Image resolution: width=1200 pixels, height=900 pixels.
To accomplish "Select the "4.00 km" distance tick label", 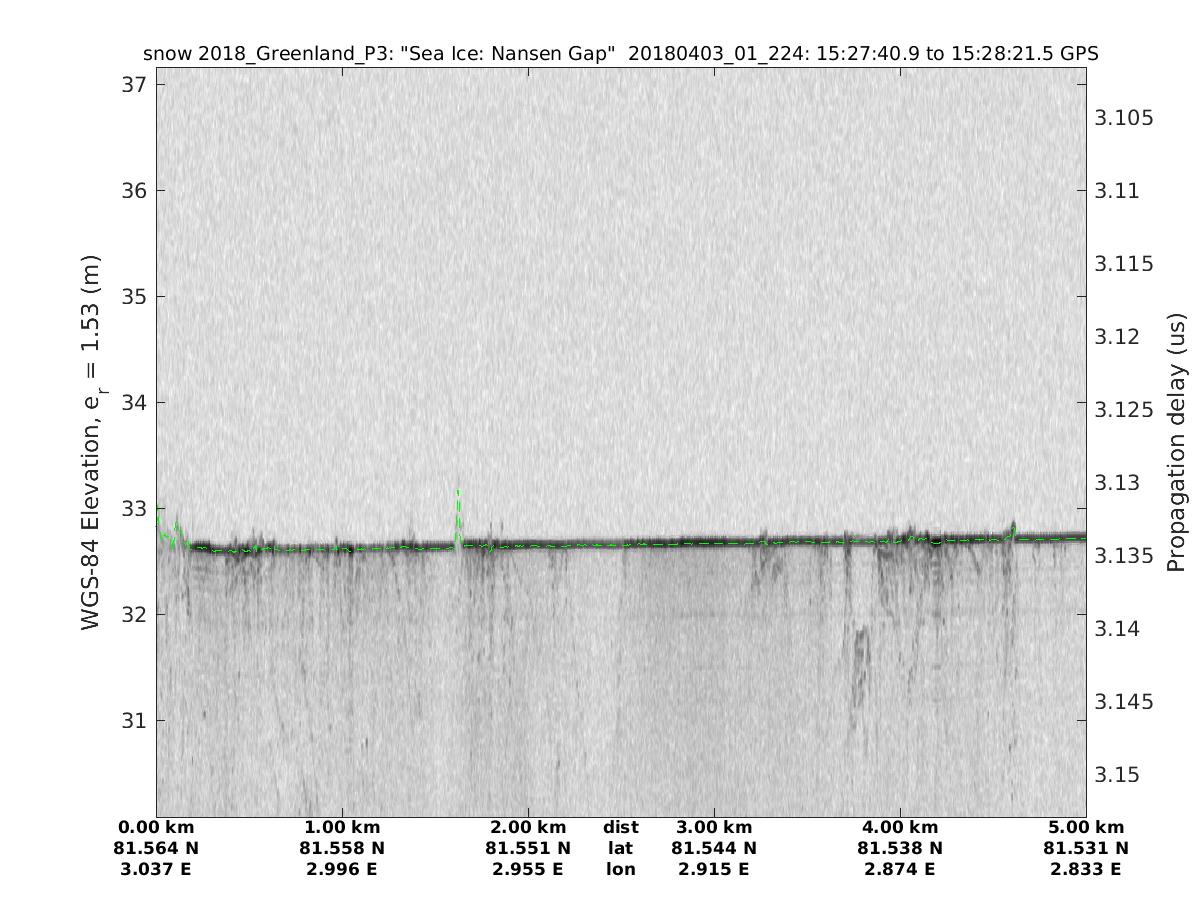I will click(x=900, y=828).
